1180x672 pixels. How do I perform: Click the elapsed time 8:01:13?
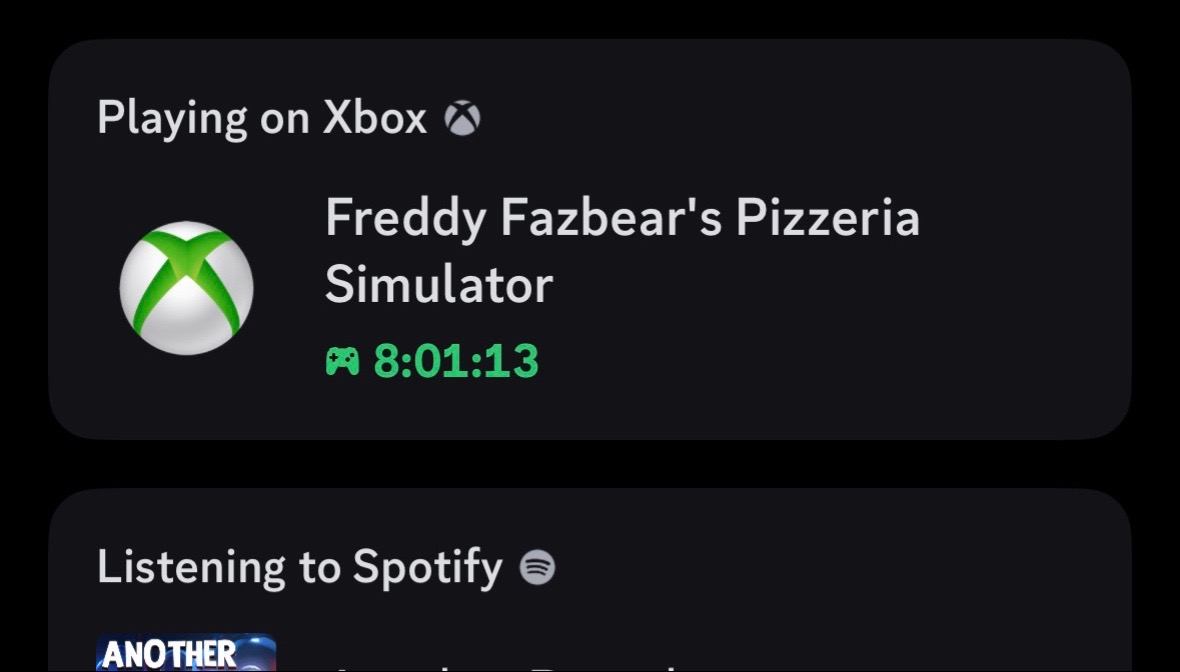(456, 361)
